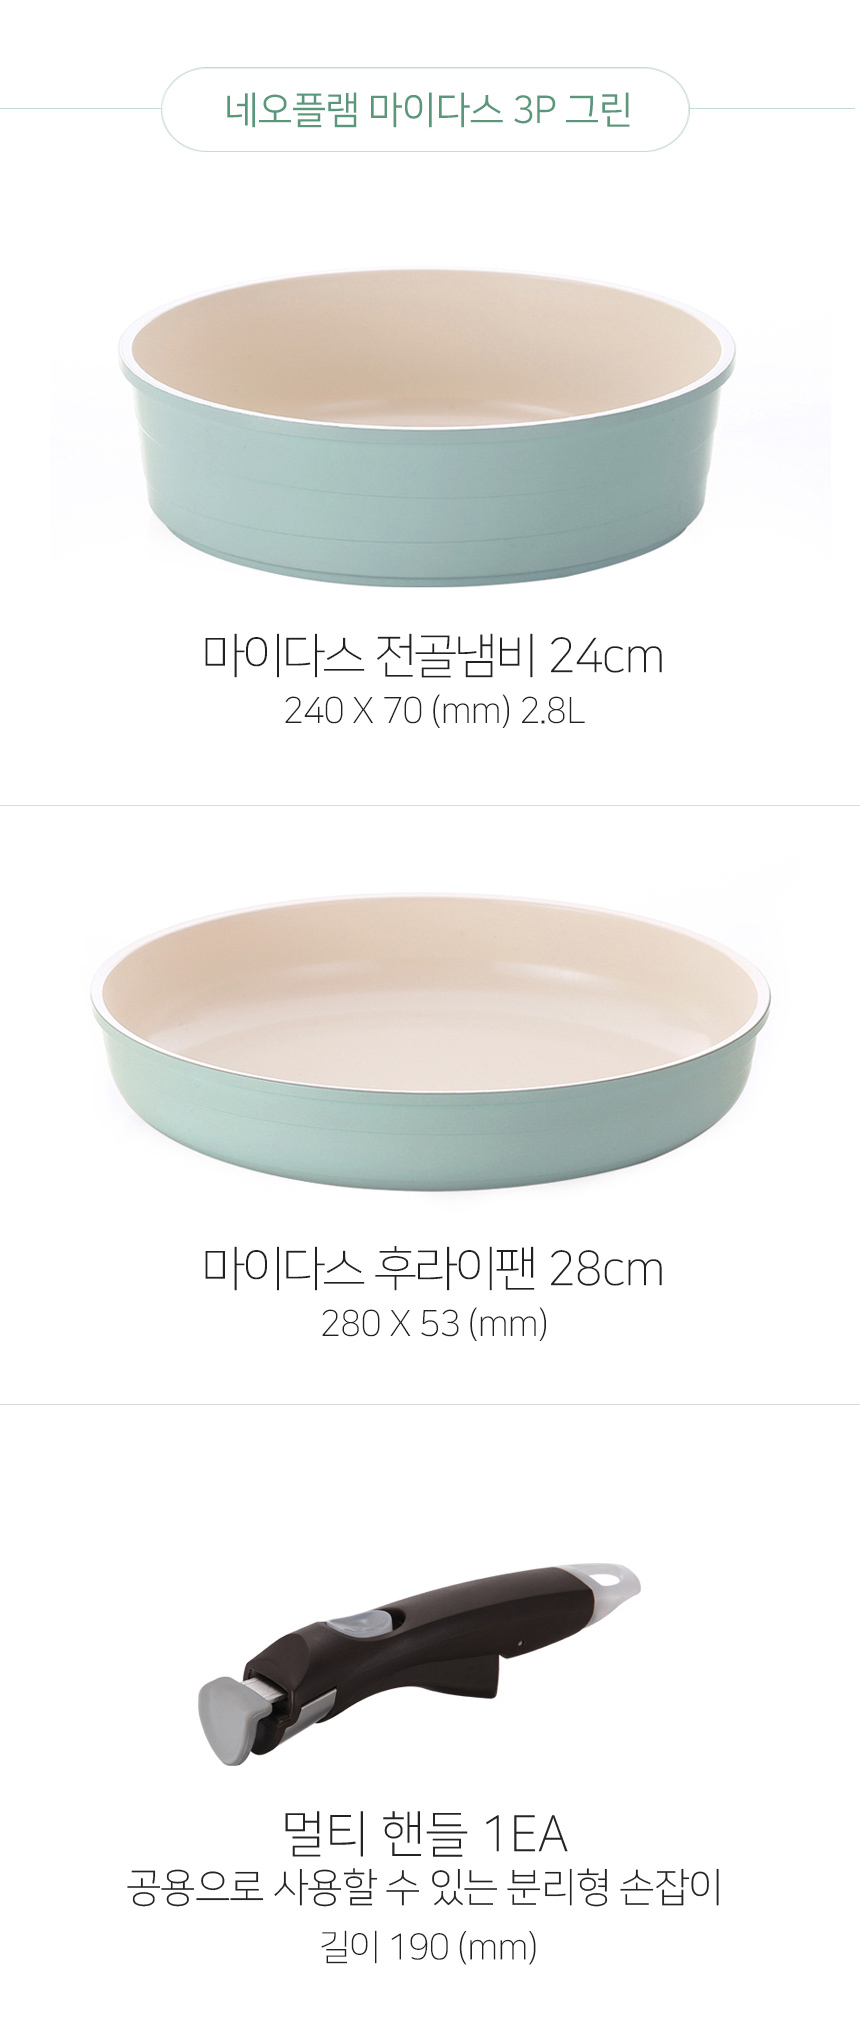The width and height of the screenshot is (860, 2024).
Task: Select the green 후라이팬 pan image
Action: tap(431, 1041)
